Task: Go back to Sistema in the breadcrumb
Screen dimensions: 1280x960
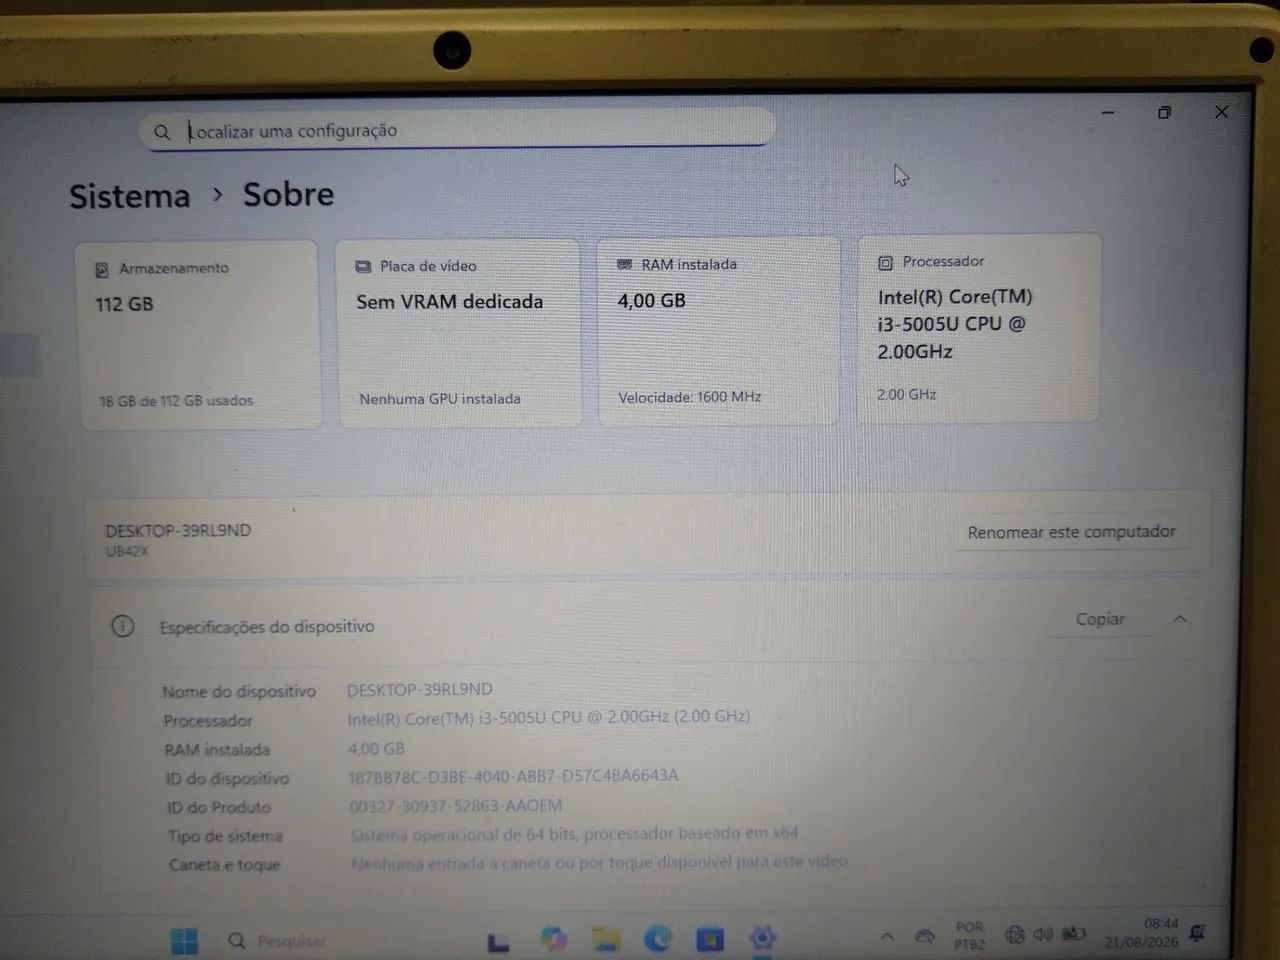Action: click(130, 196)
